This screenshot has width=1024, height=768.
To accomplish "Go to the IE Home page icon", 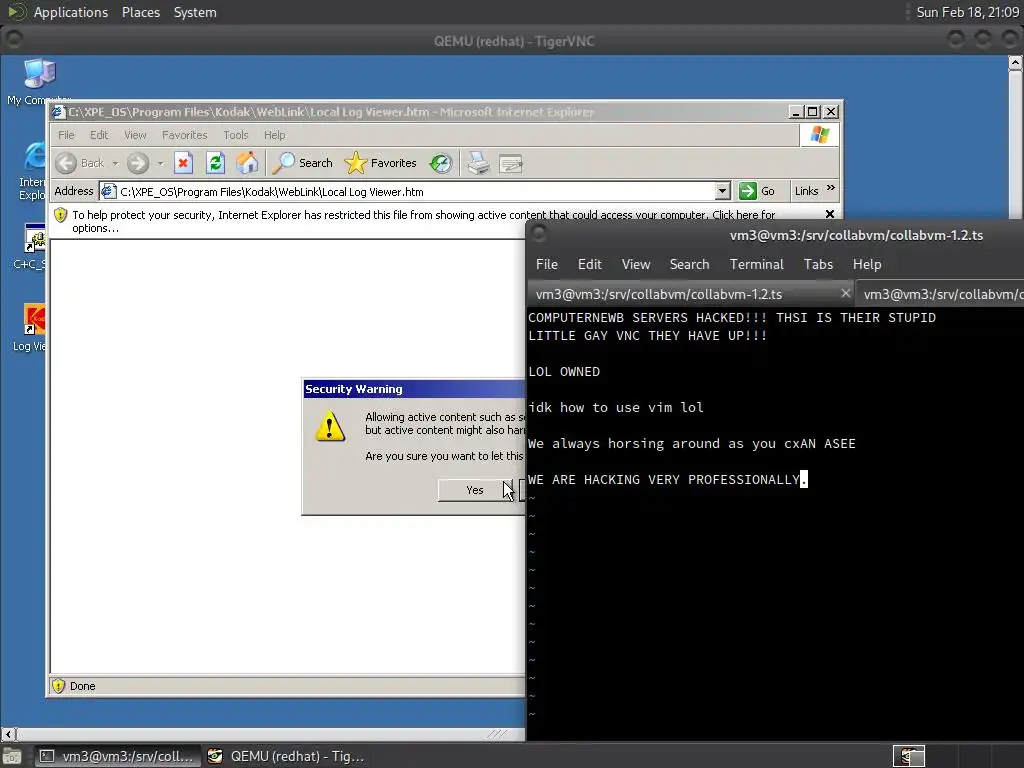I will (247, 163).
